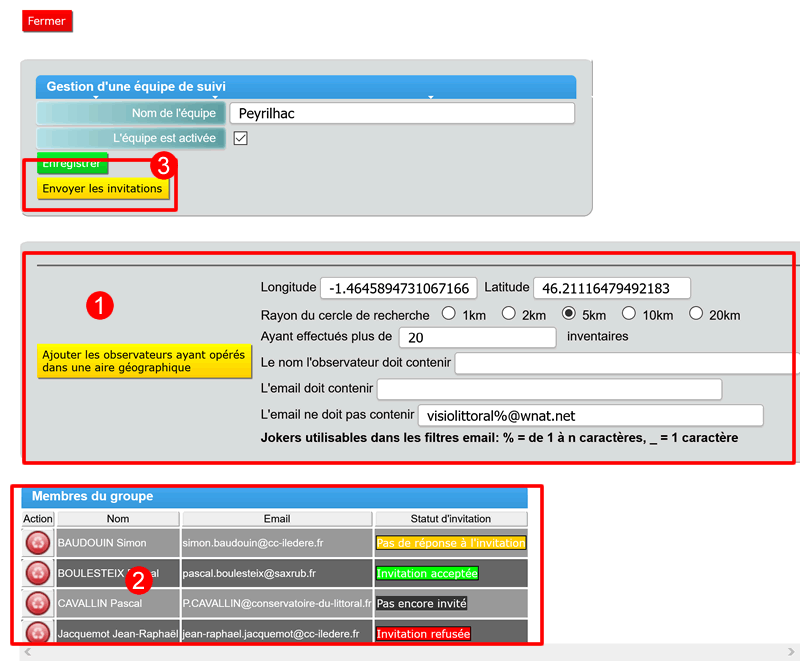800x669 pixels.
Task: Click the Email column header
Action: 277,518
